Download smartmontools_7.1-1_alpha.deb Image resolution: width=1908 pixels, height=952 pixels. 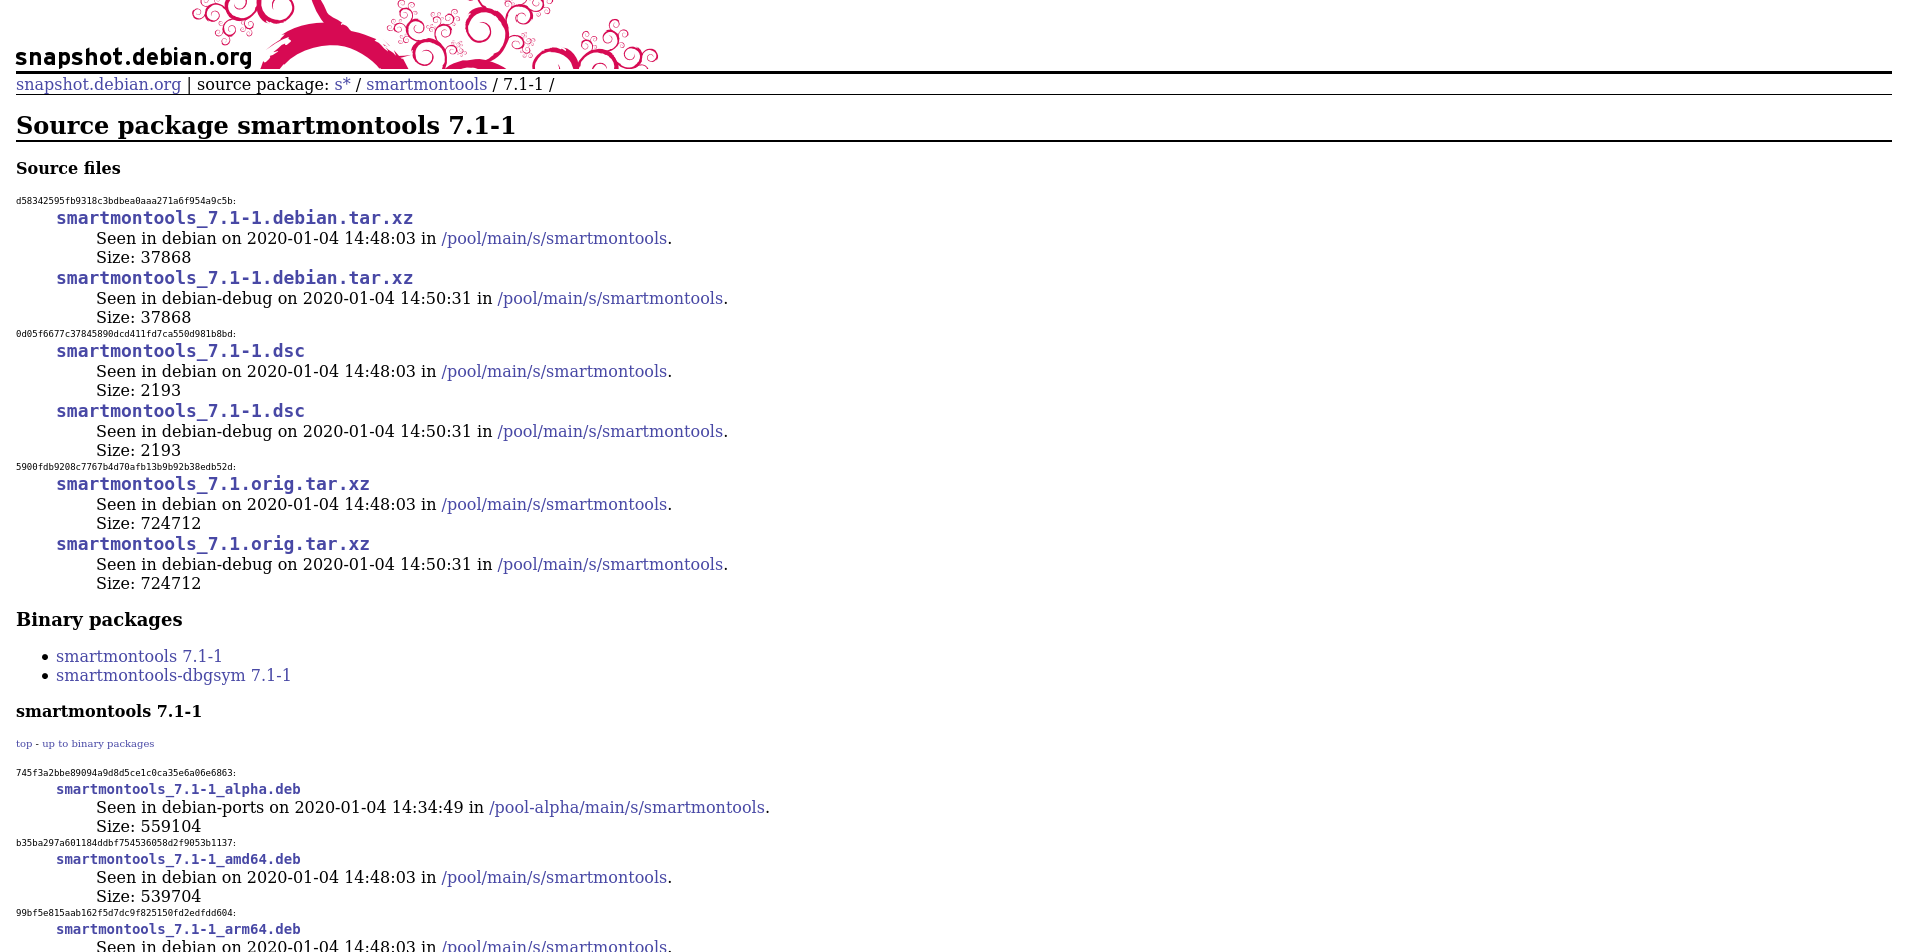click(x=178, y=789)
